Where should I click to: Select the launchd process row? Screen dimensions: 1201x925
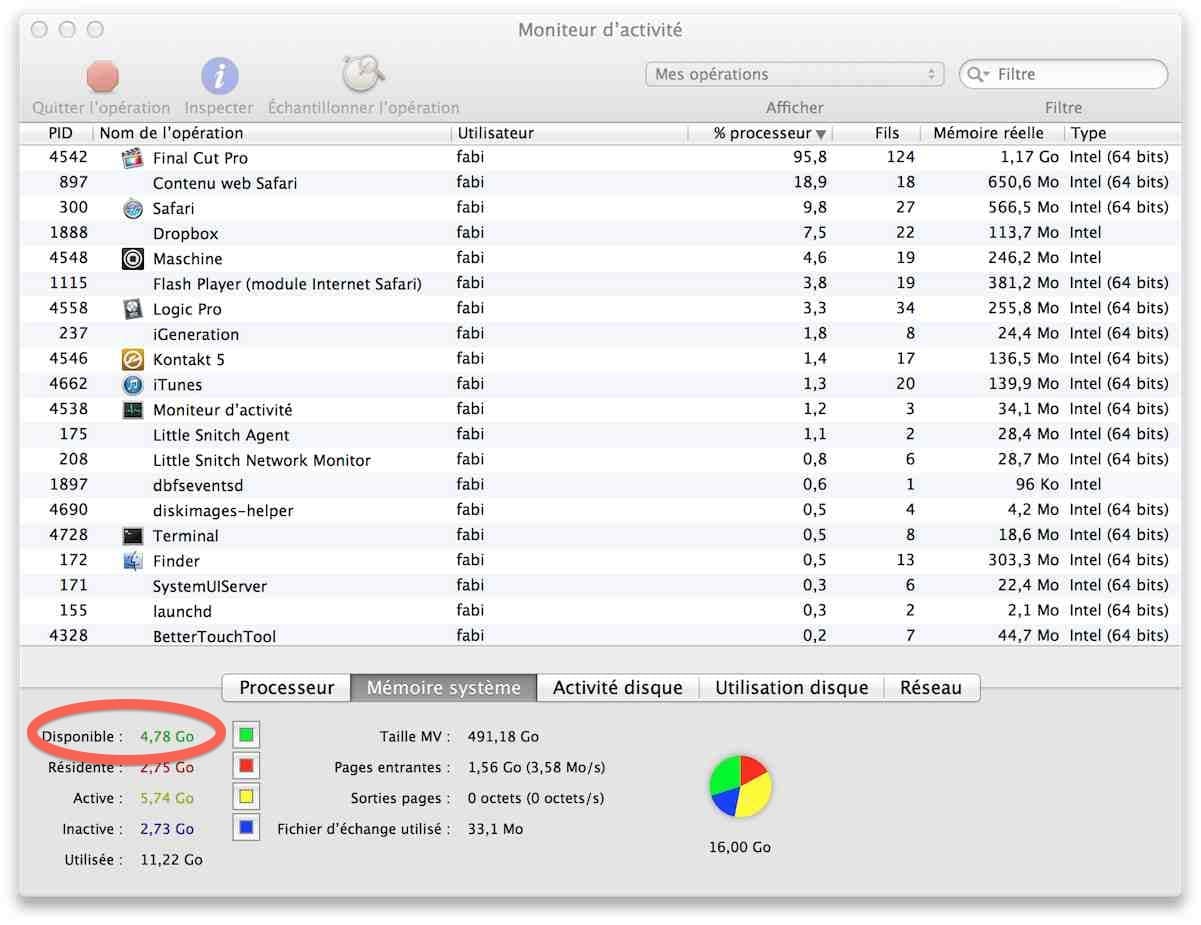(600, 611)
